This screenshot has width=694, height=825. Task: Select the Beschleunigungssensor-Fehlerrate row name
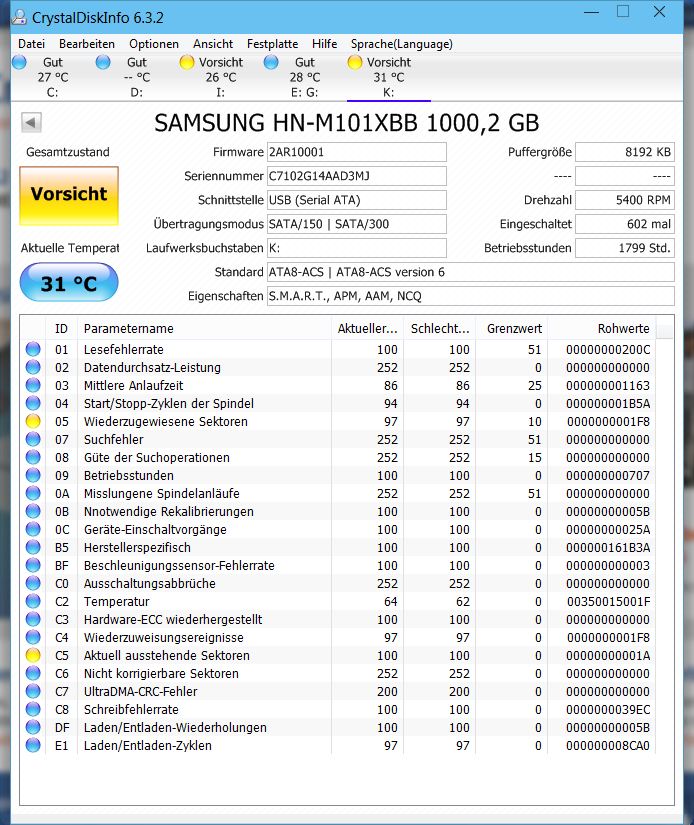point(179,566)
